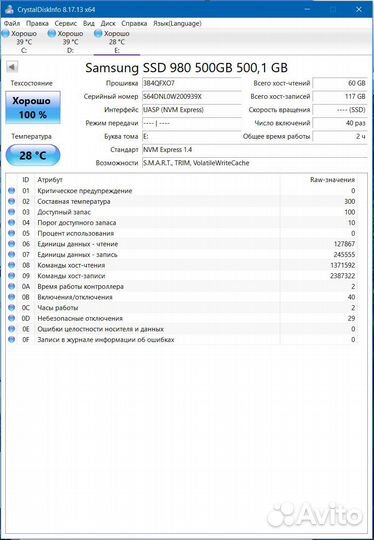Close the CrystalDiskInfo window
The width and height of the screenshot is (374, 540).
(x=359, y=9)
